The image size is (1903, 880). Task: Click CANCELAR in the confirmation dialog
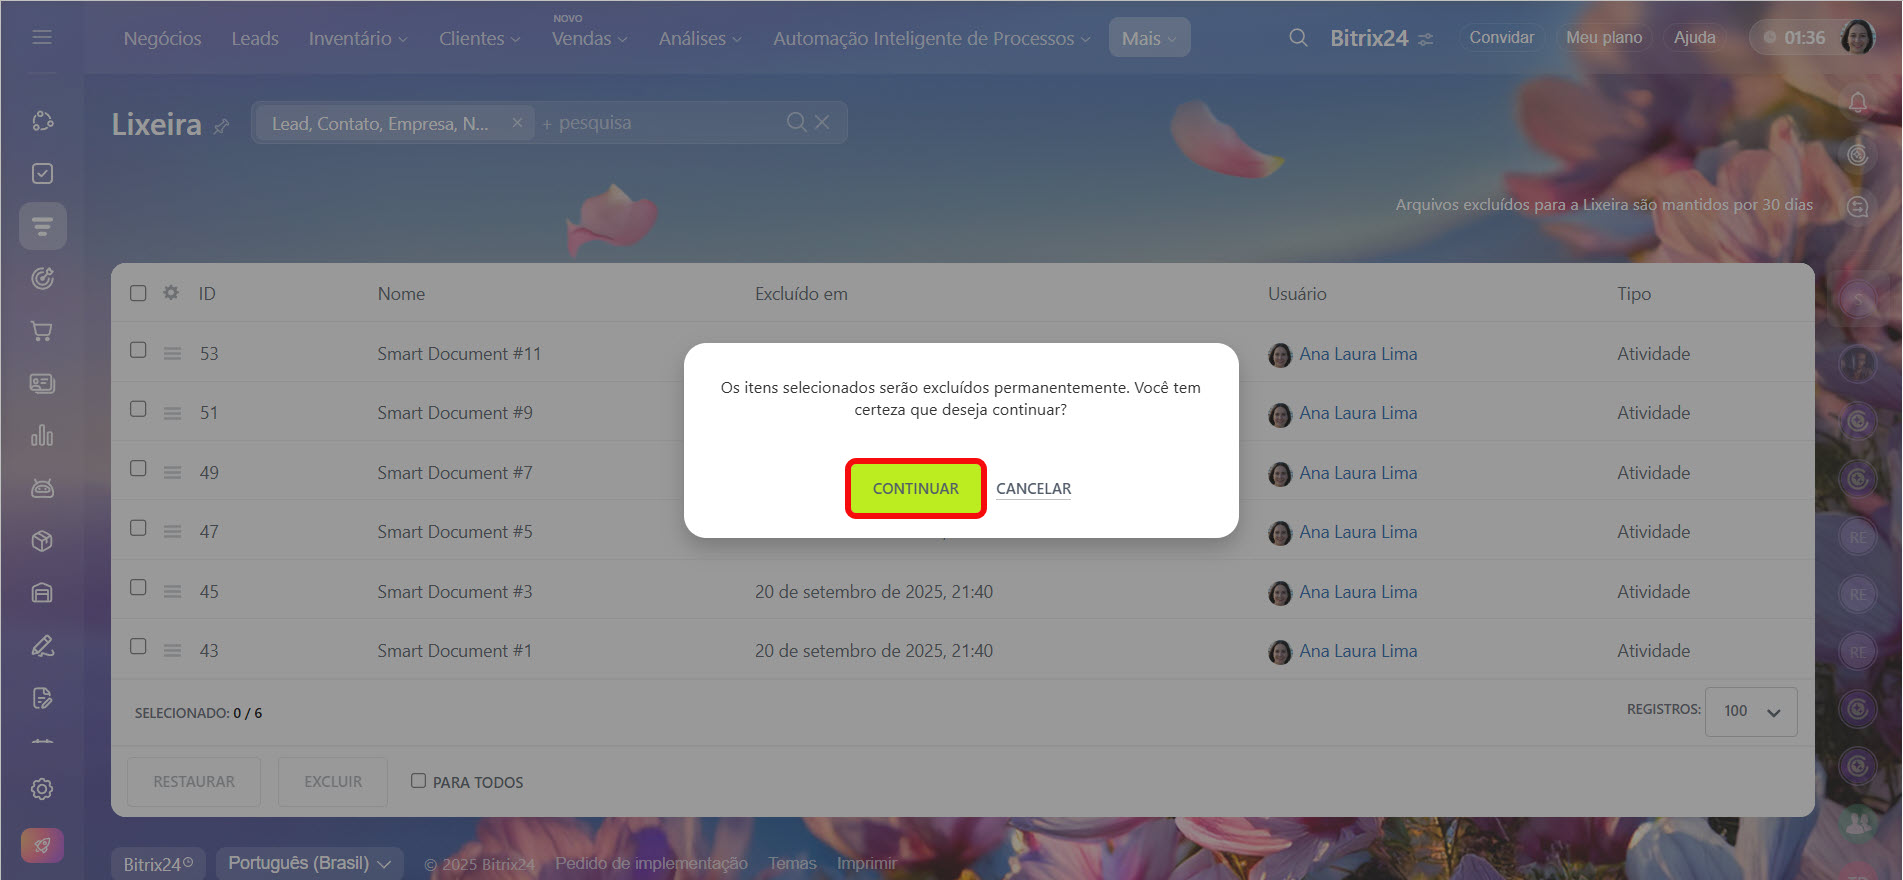1033,488
